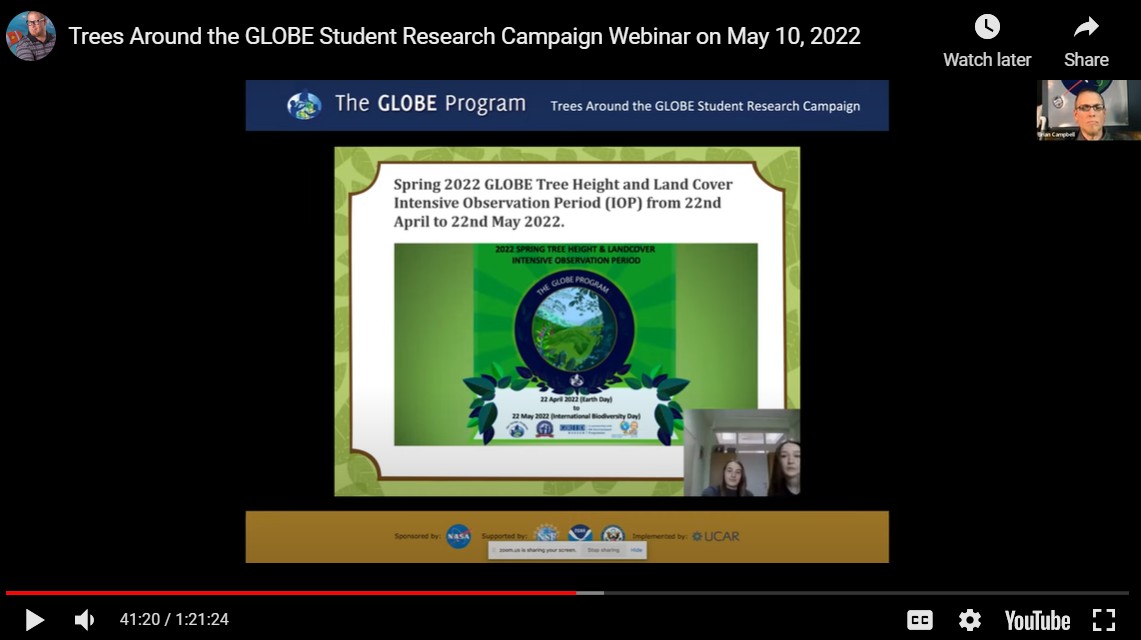
Task: Click the "41:20 / 1:21:24" time display
Action: [175, 620]
